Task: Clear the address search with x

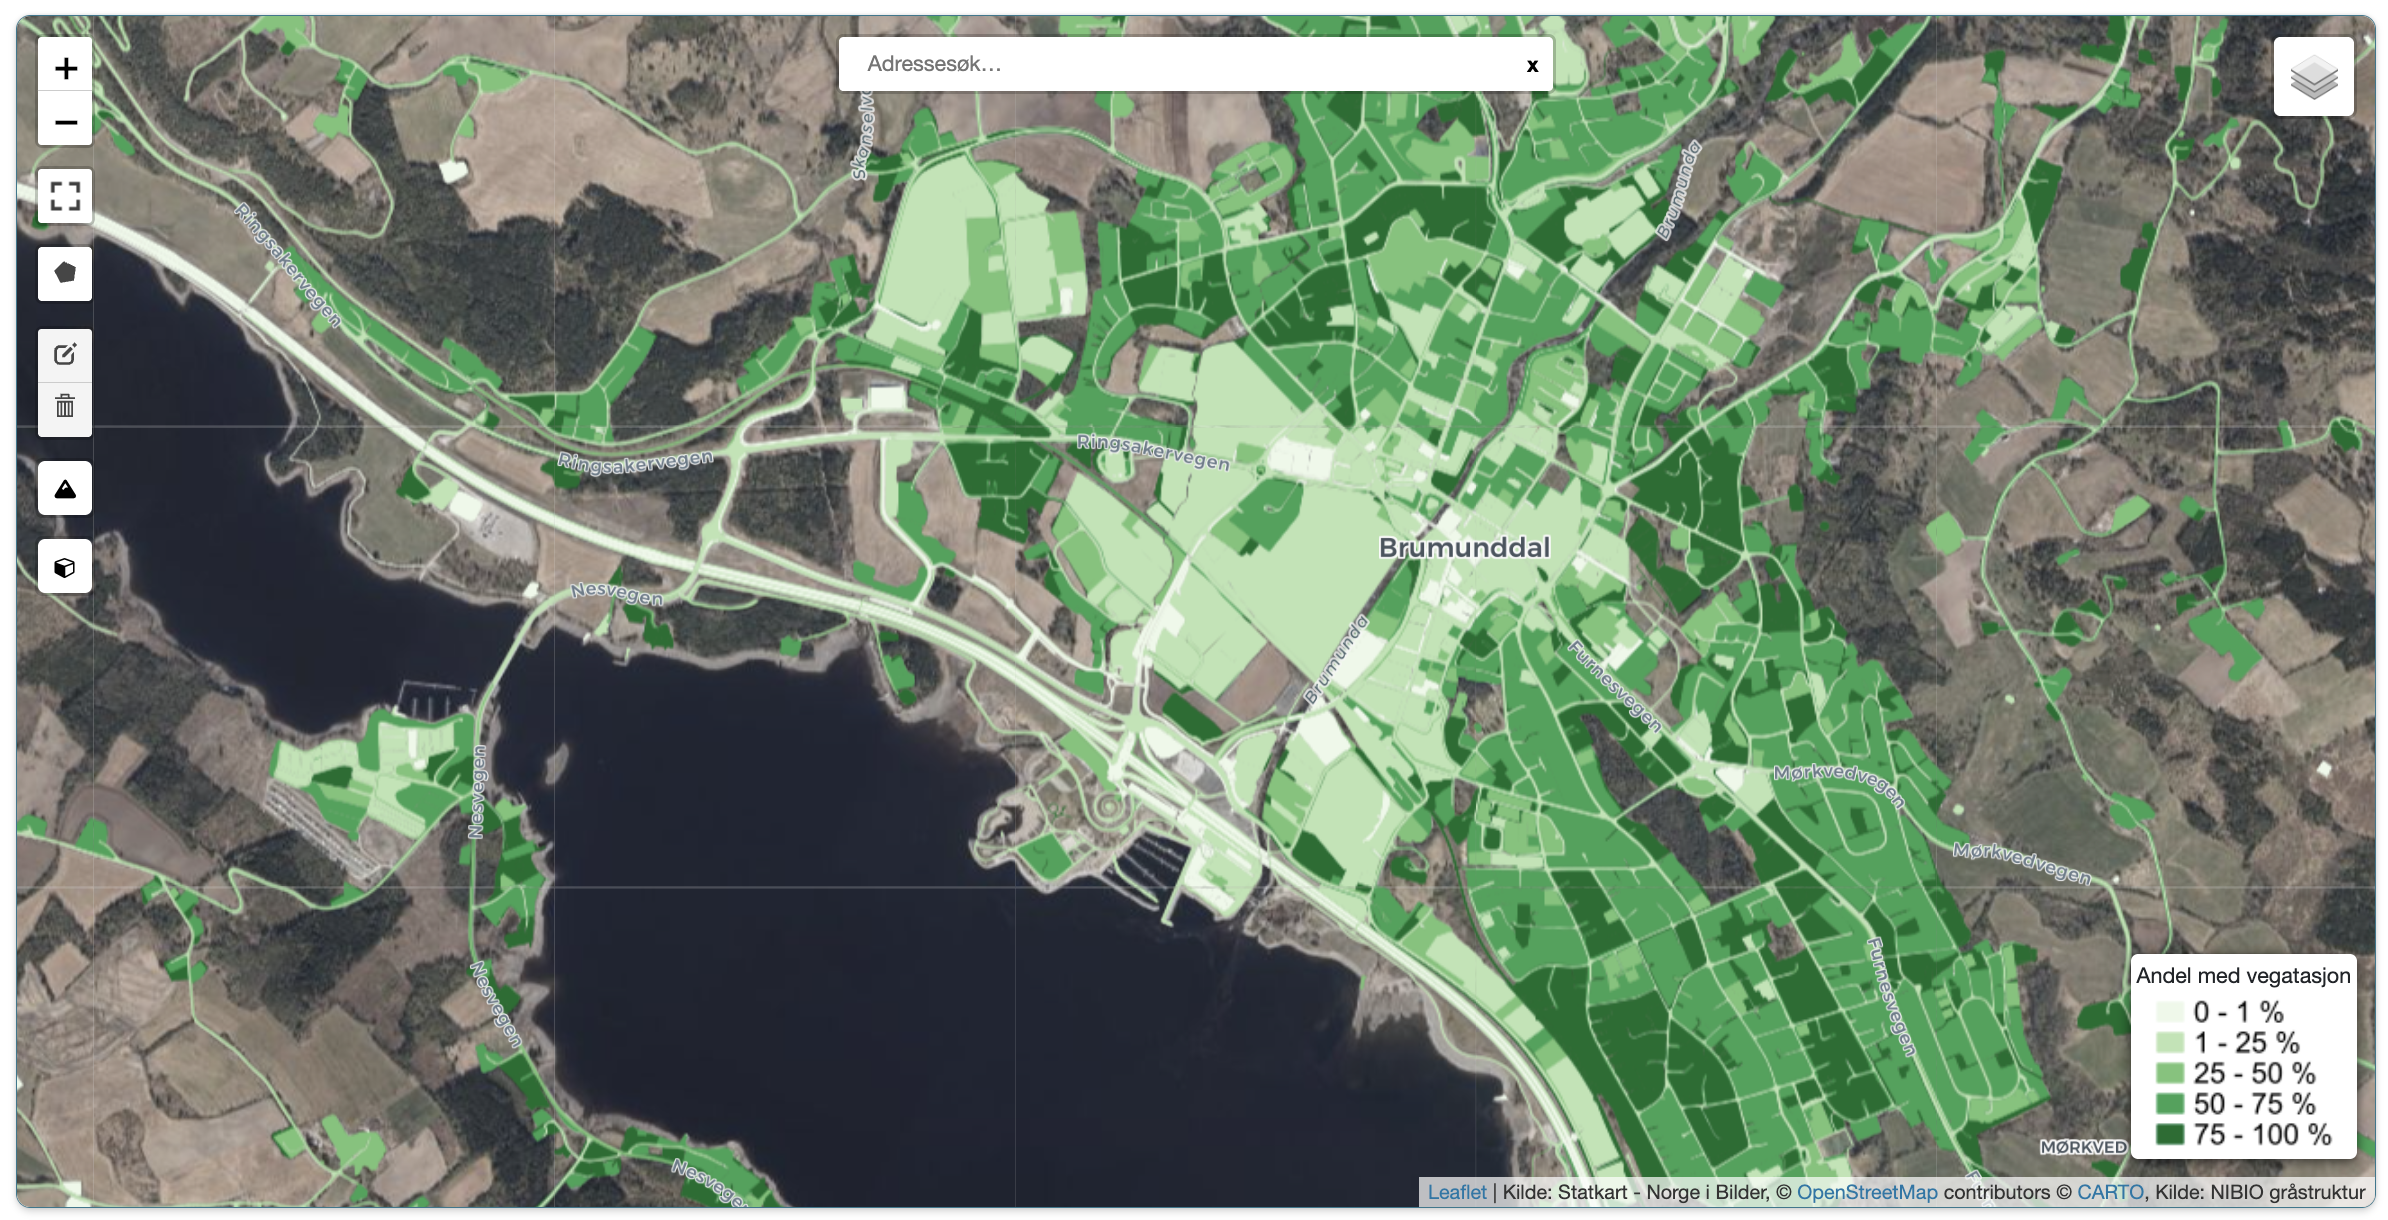Action: 1531,66
